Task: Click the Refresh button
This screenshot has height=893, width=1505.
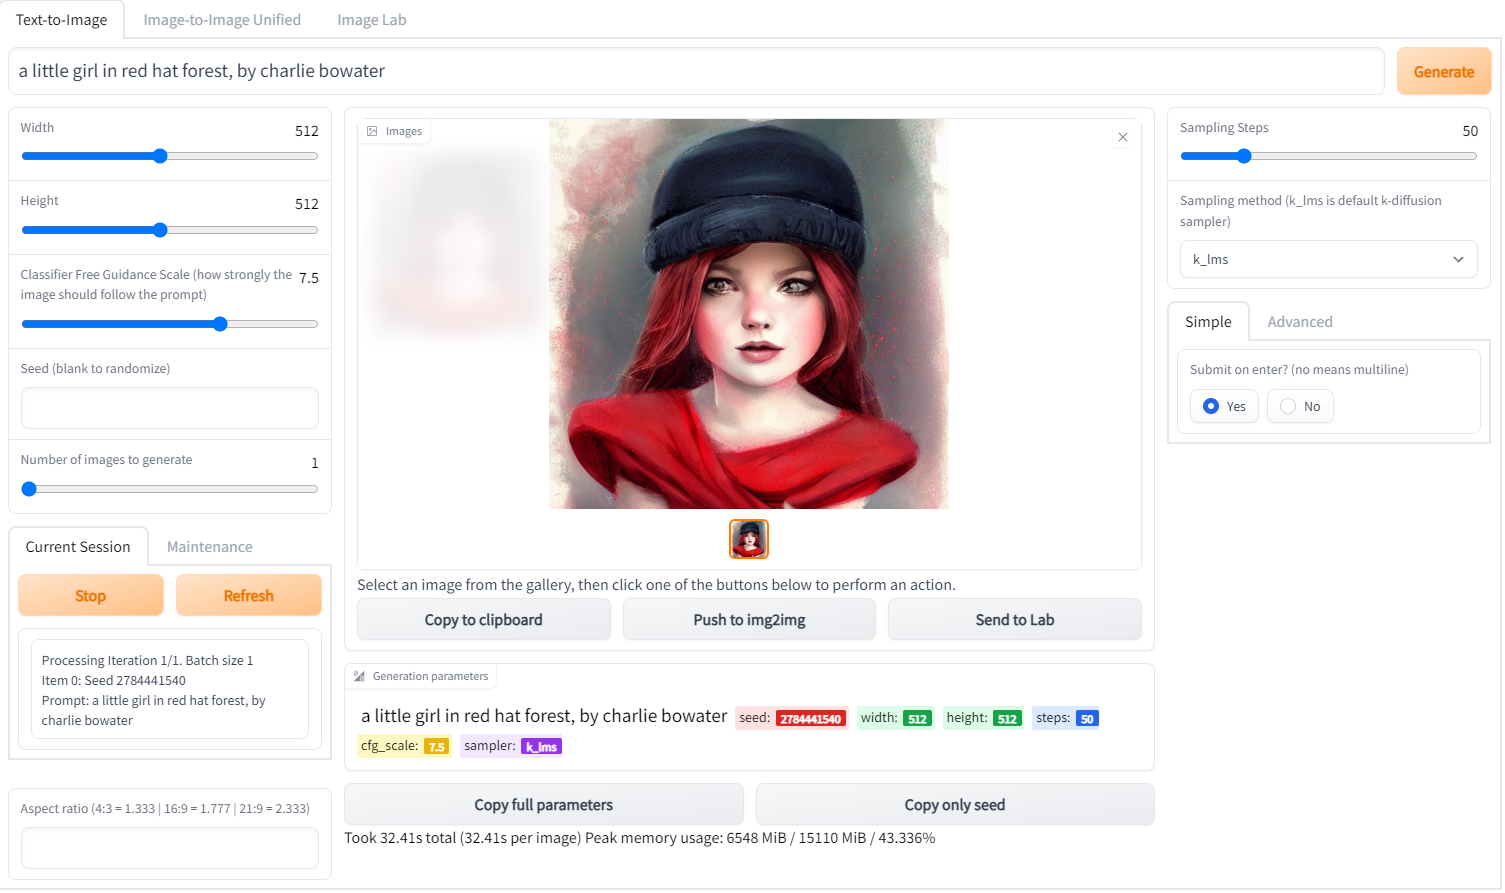Action: click(x=249, y=596)
